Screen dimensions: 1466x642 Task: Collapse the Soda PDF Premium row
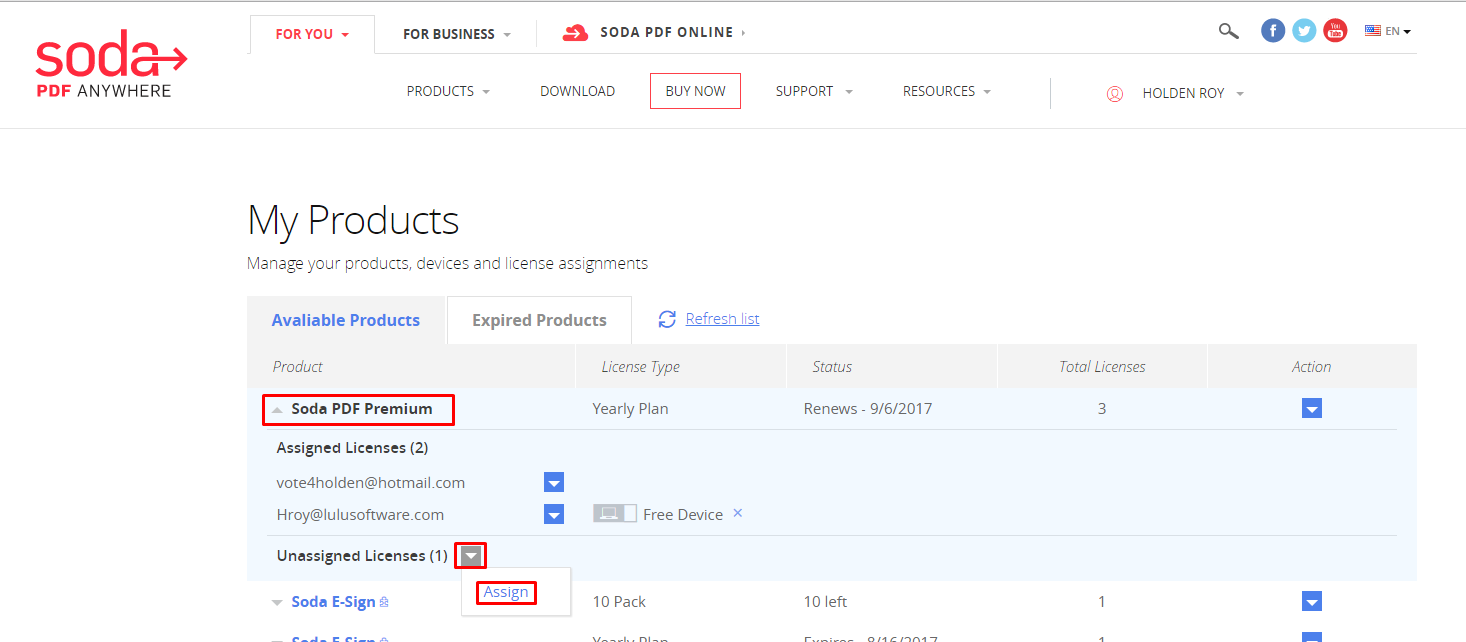[277, 409]
